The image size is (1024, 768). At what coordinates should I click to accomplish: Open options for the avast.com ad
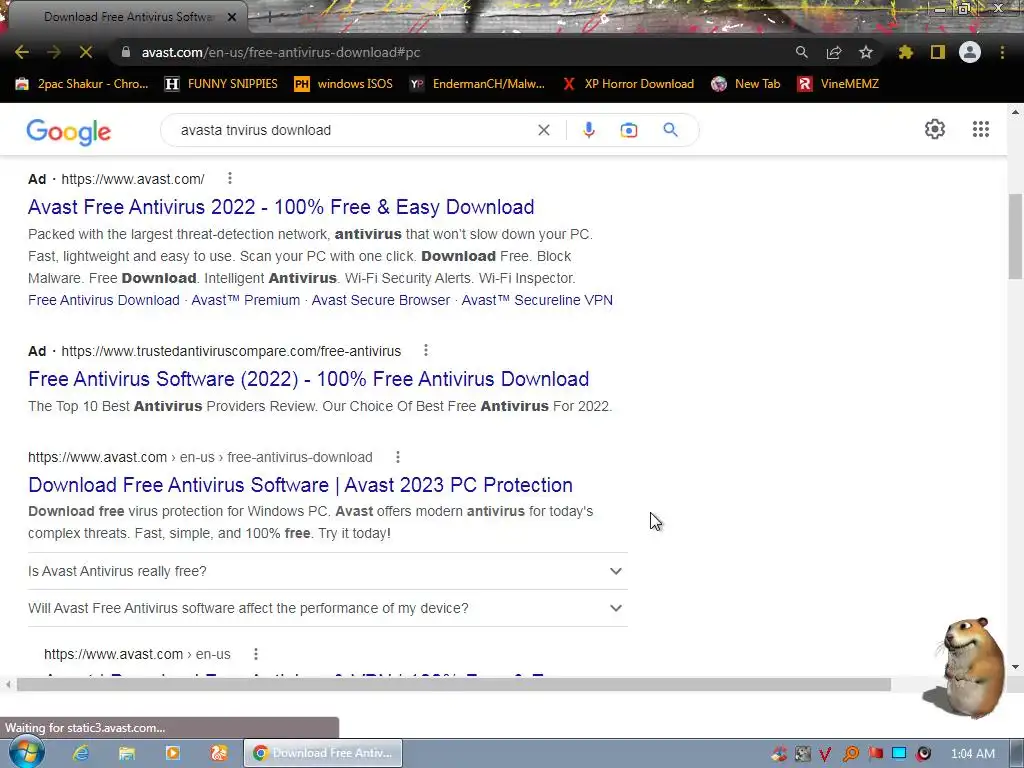click(230, 178)
